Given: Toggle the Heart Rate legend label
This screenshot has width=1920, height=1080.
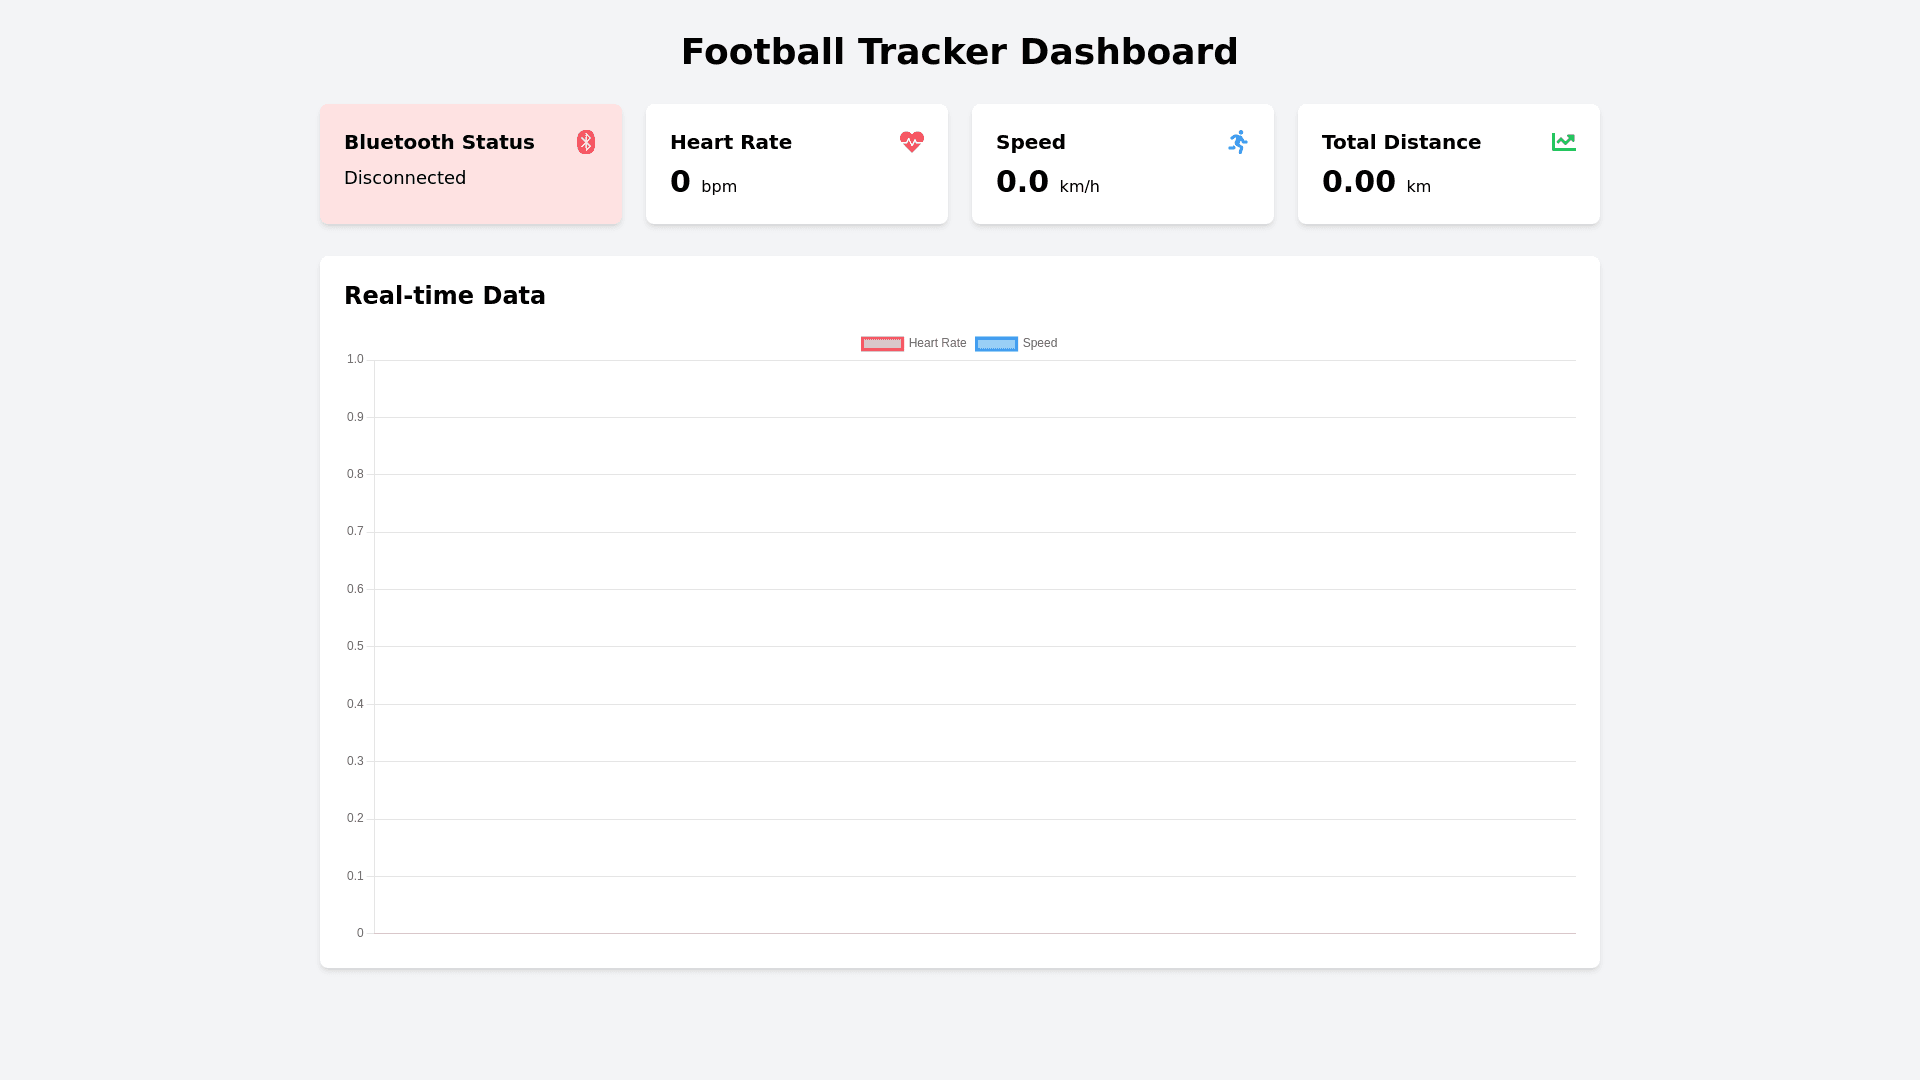Looking at the screenshot, I should click(937, 343).
